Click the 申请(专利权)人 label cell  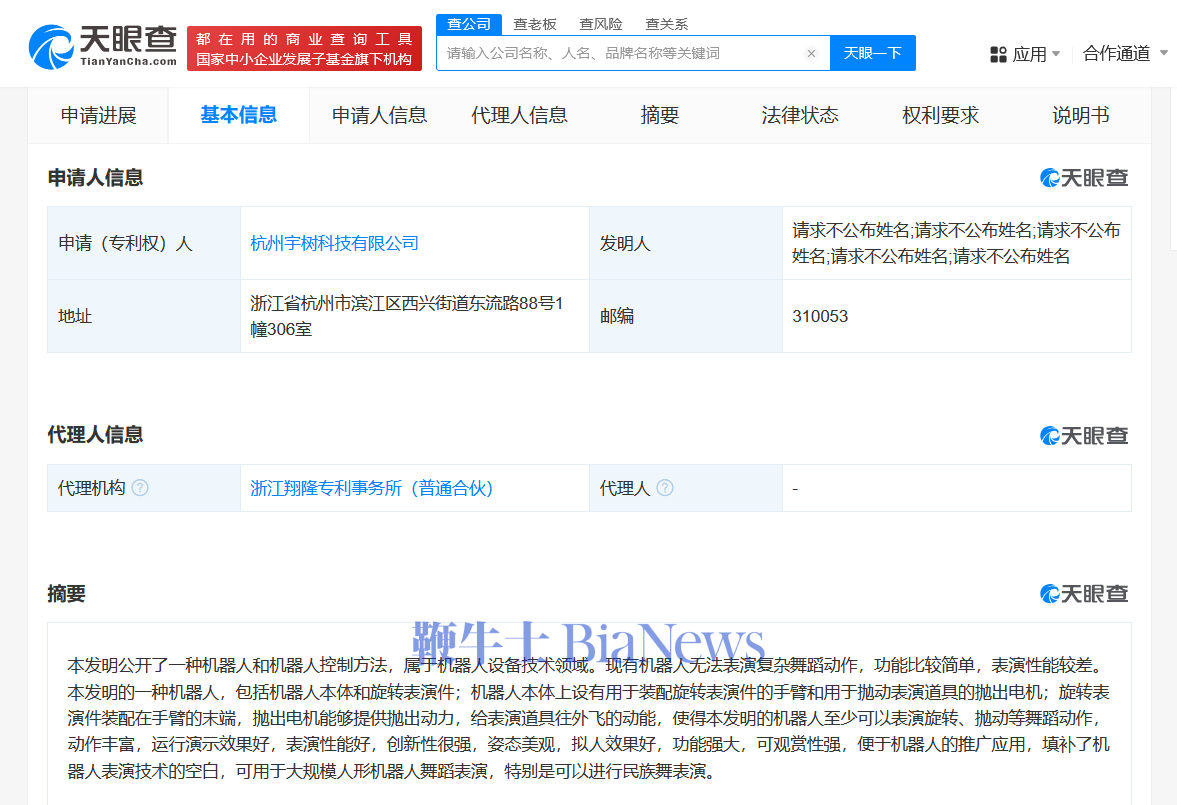click(143, 243)
